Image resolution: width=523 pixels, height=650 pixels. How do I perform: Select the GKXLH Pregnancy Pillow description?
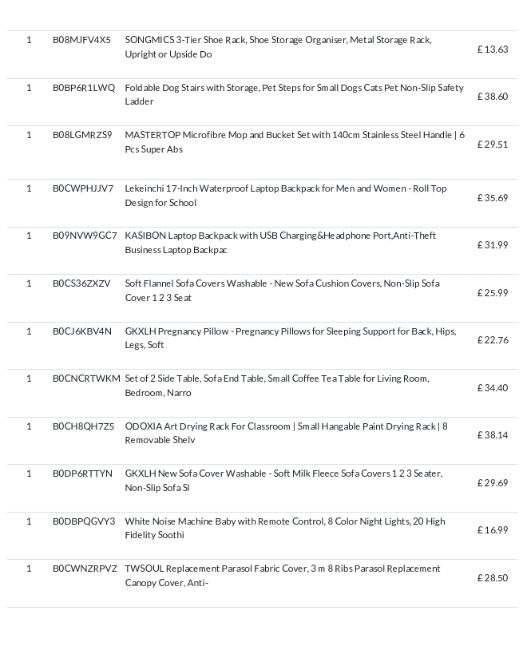pos(291,338)
